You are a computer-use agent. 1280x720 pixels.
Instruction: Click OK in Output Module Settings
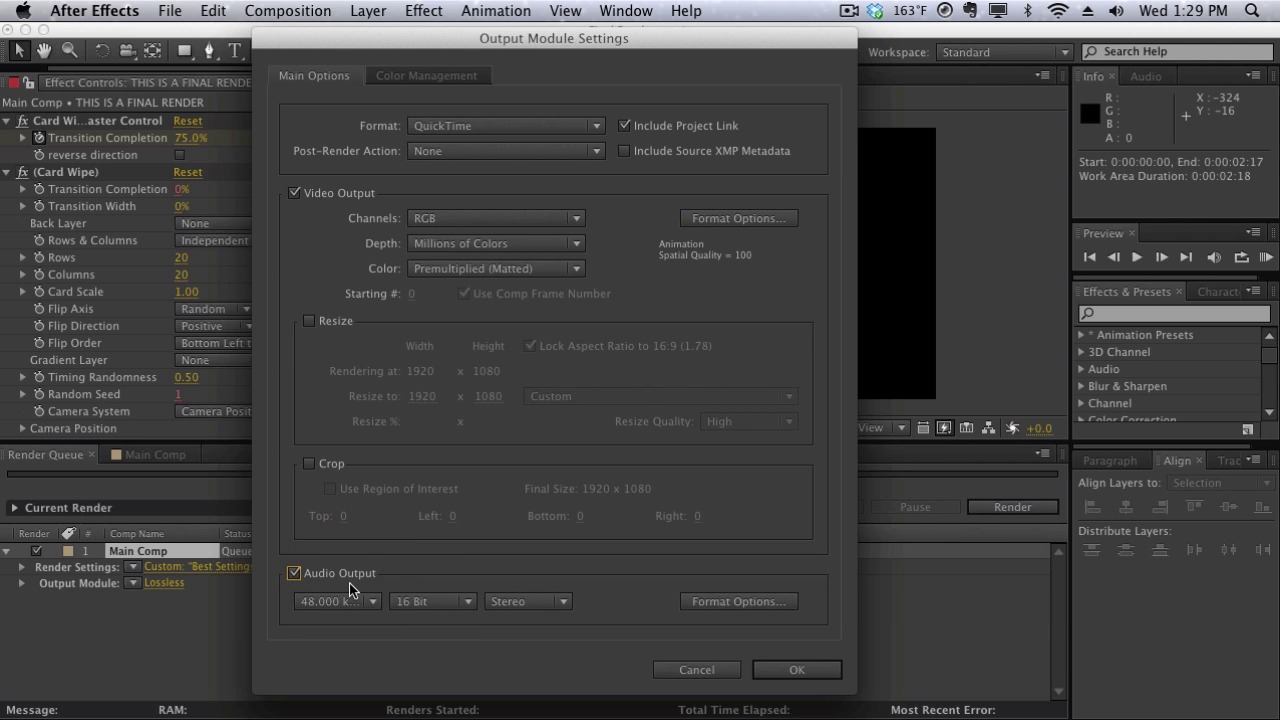click(x=797, y=670)
